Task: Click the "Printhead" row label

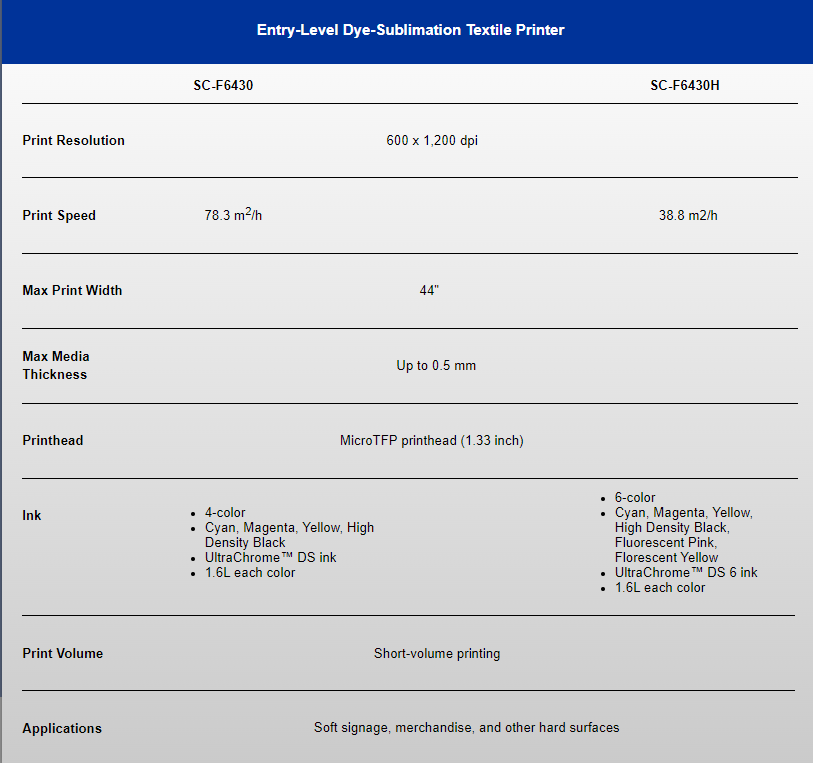Action: [x=52, y=440]
